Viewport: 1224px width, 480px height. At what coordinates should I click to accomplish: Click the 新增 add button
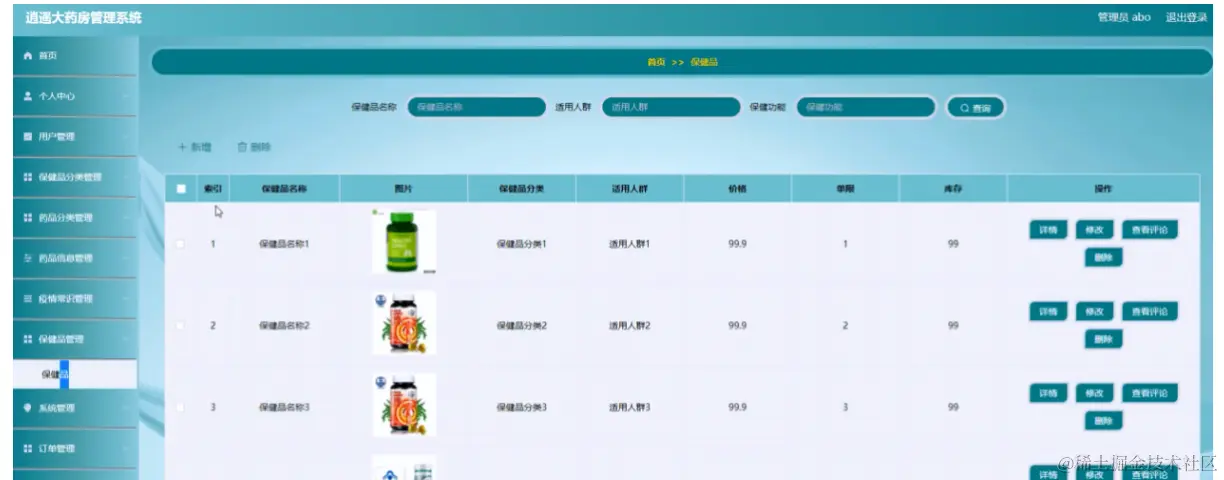[195, 147]
